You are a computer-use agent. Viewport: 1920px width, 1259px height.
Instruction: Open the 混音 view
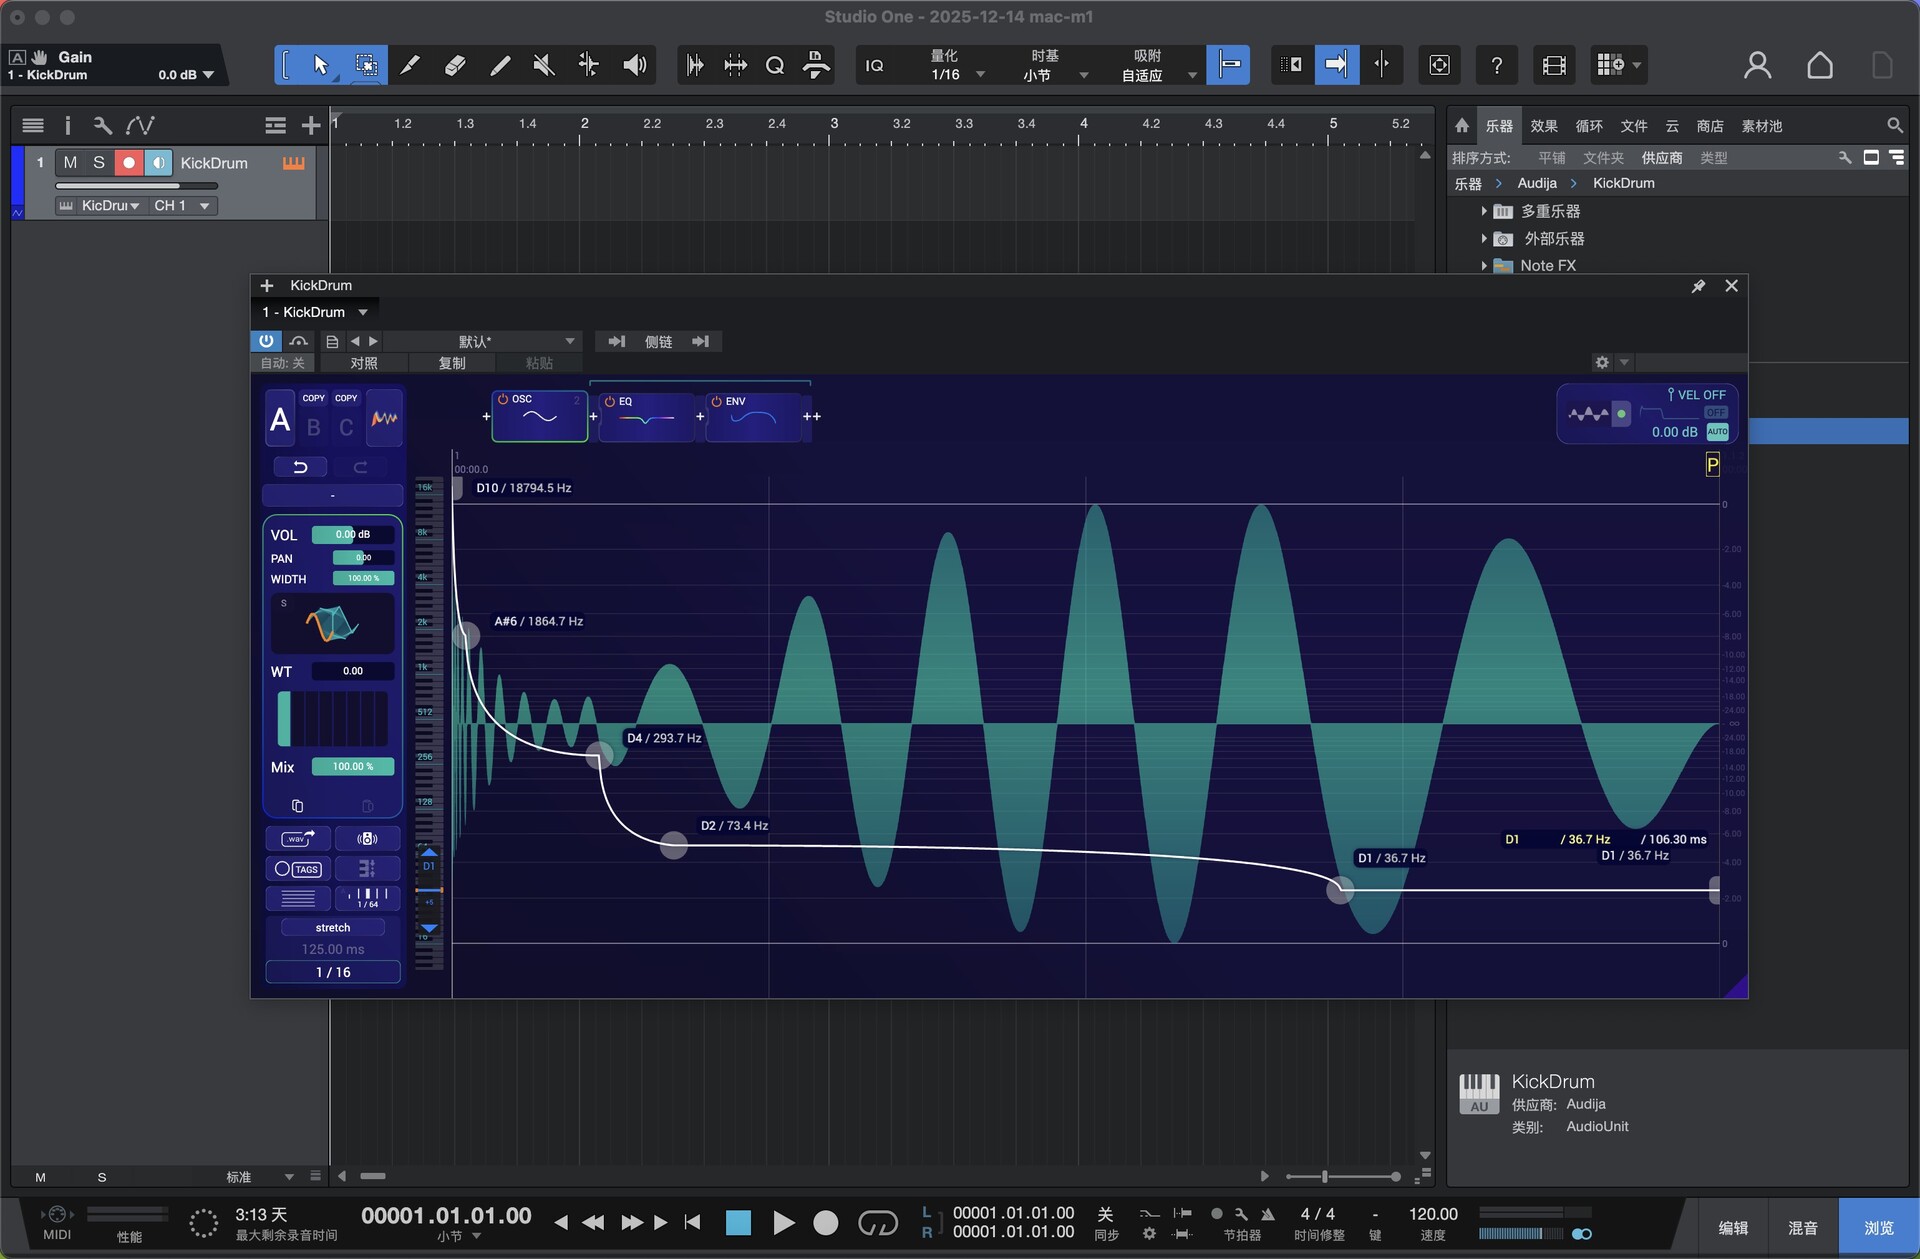click(1803, 1226)
